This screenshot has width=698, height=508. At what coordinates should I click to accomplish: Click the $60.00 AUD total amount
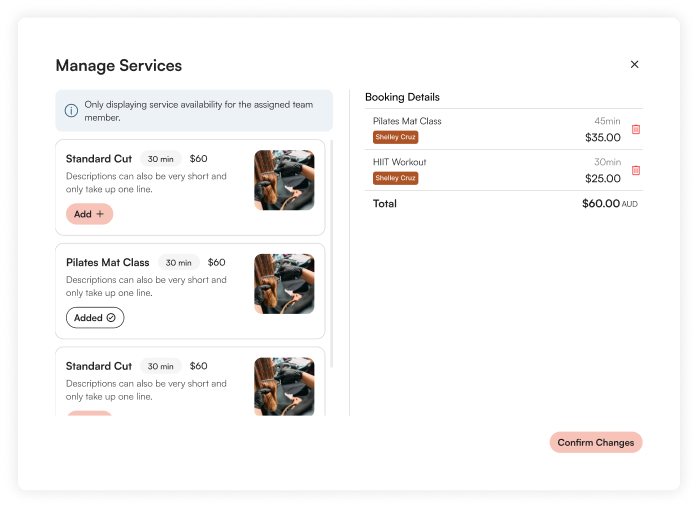(x=610, y=203)
